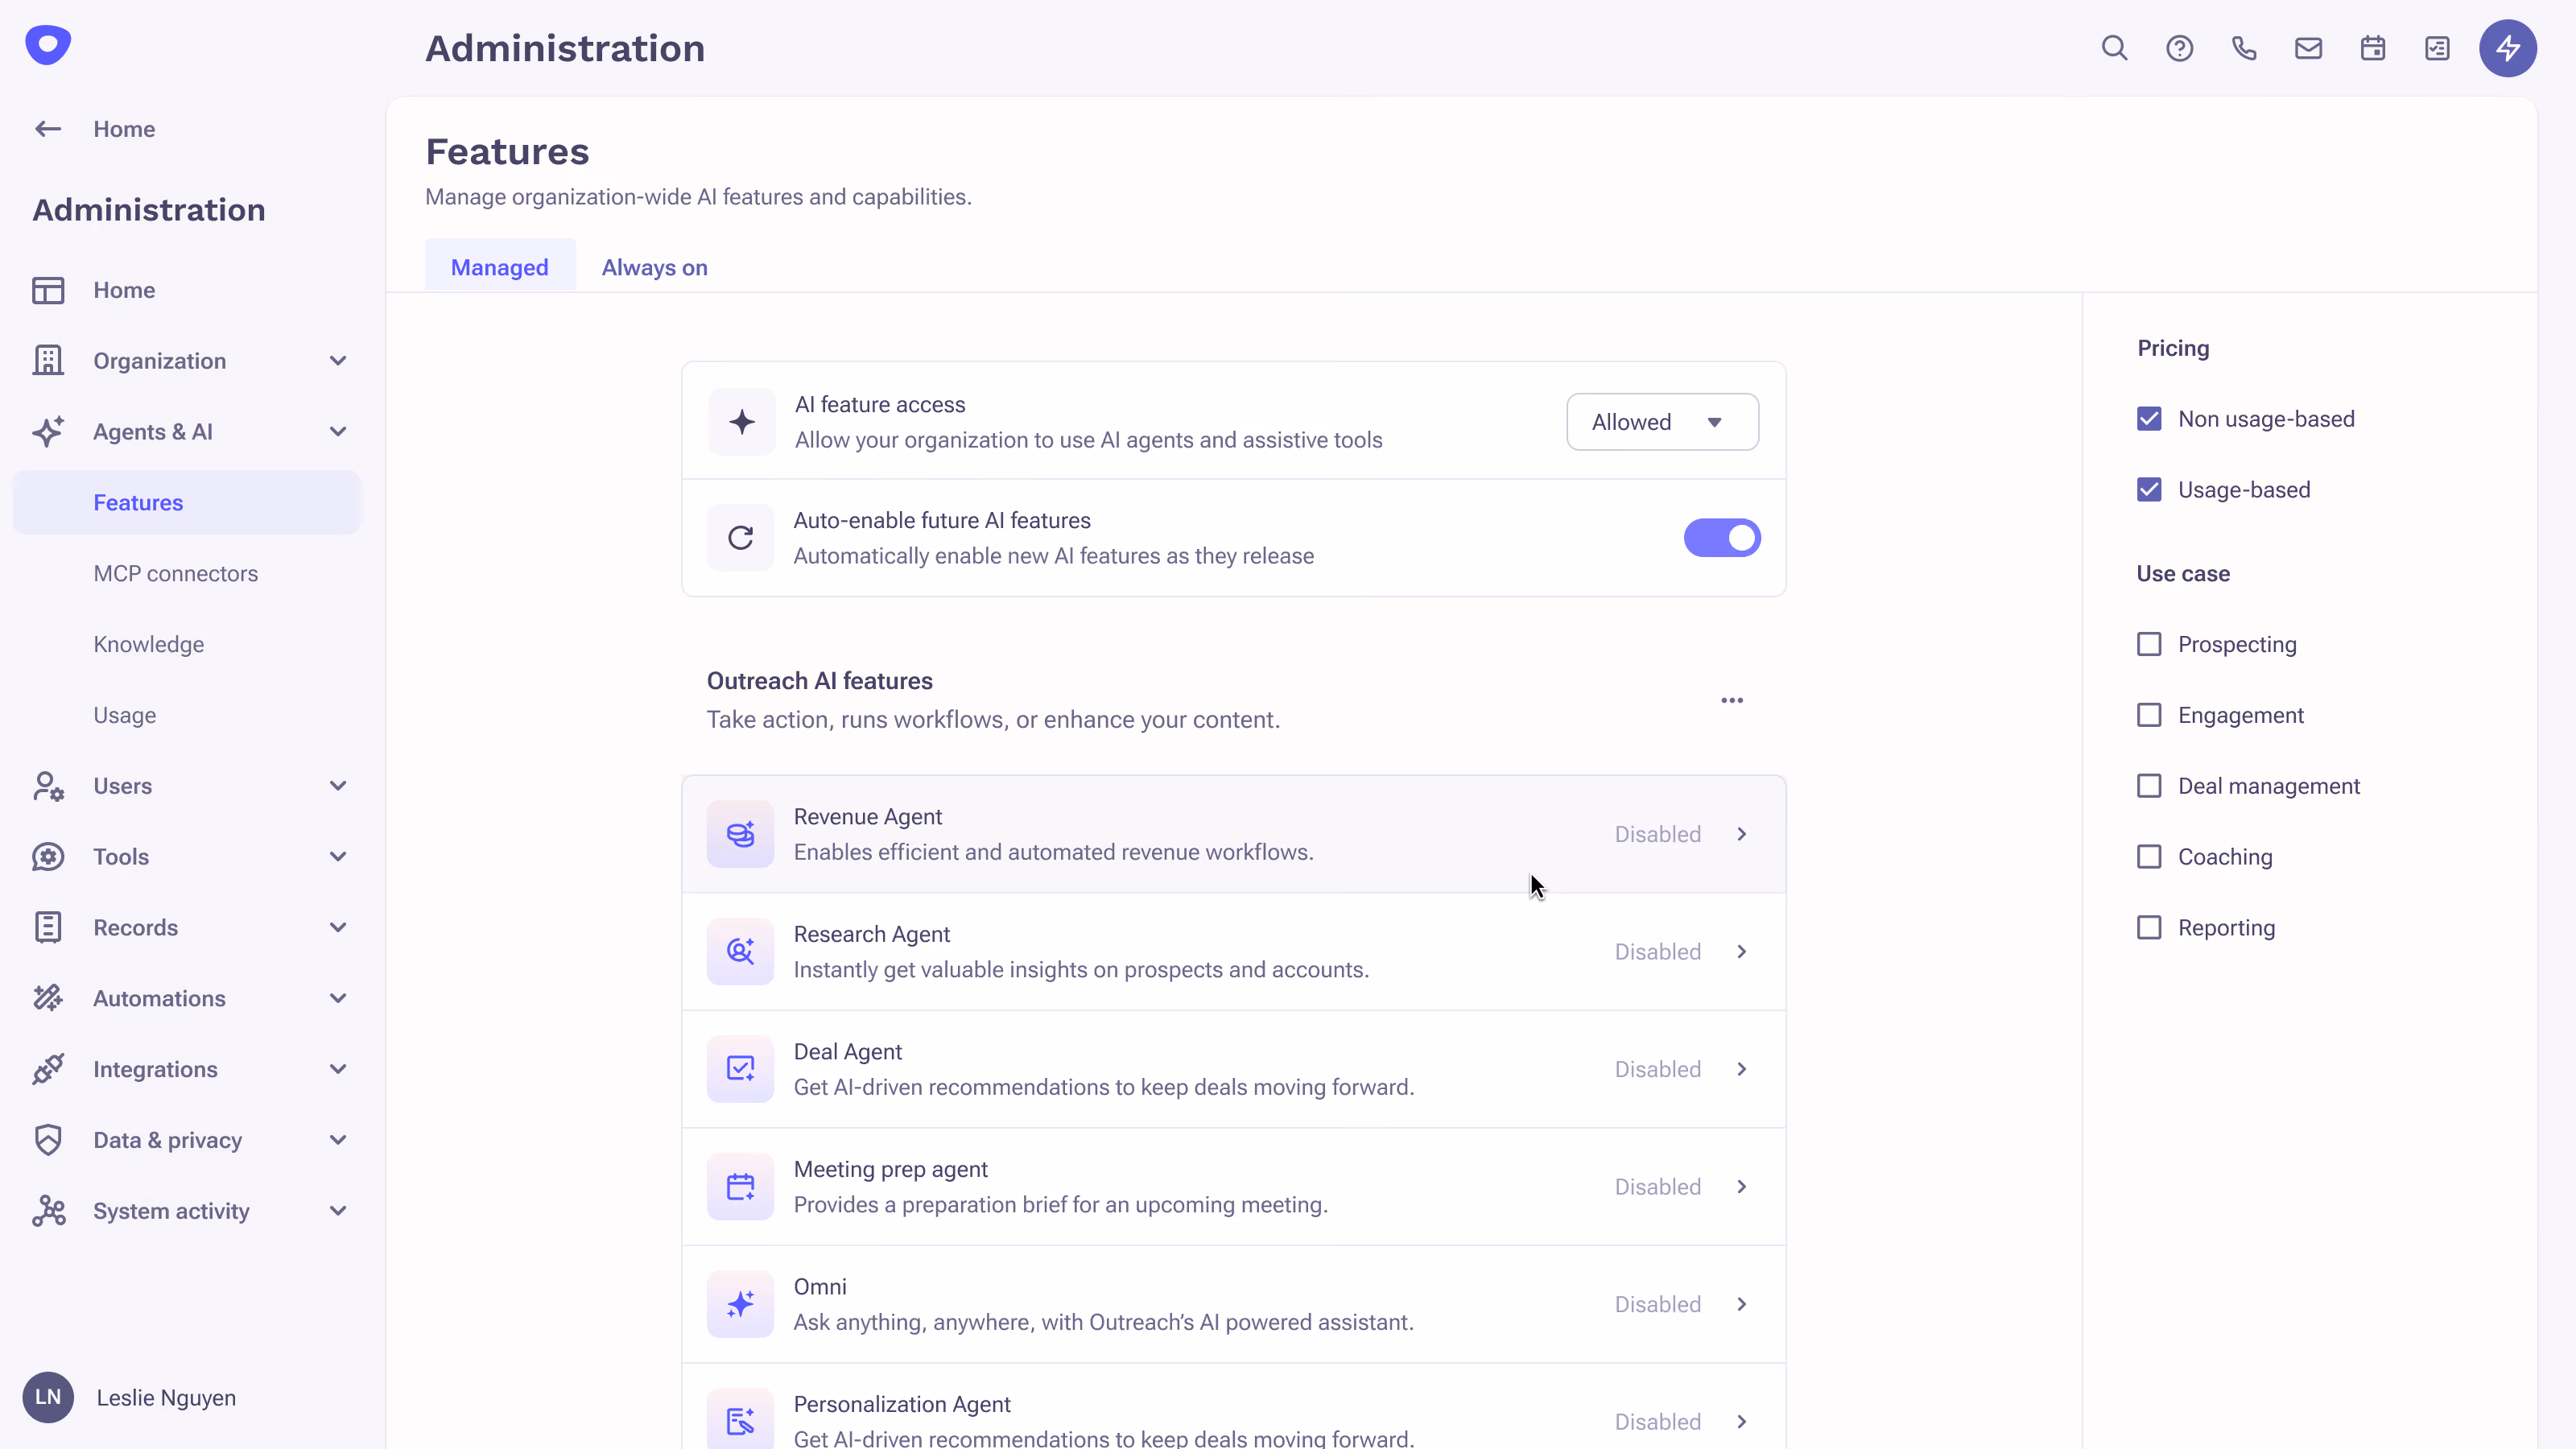Check the Engagement use case
The width and height of the screenshot is (2576, 1449).
(x=2149, y=715)
